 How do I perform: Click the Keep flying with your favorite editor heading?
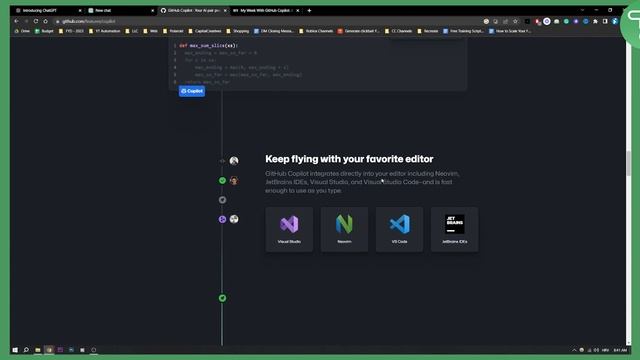[349, 159]
